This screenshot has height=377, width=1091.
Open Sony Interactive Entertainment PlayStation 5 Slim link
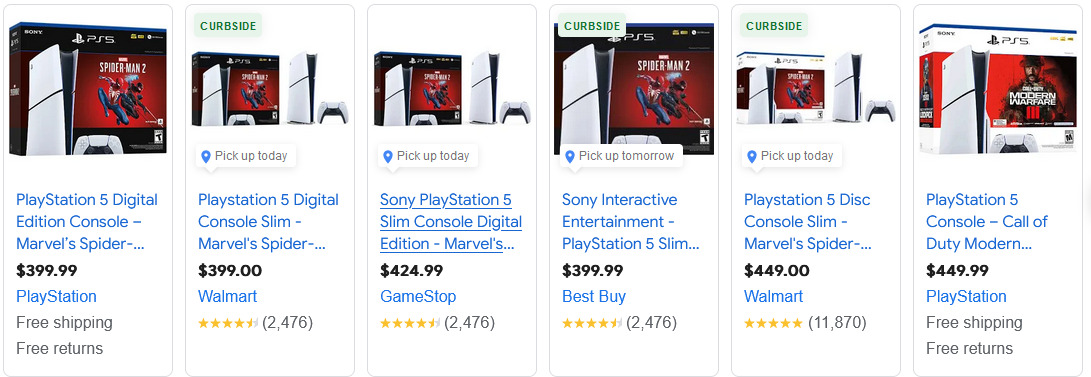631,222
